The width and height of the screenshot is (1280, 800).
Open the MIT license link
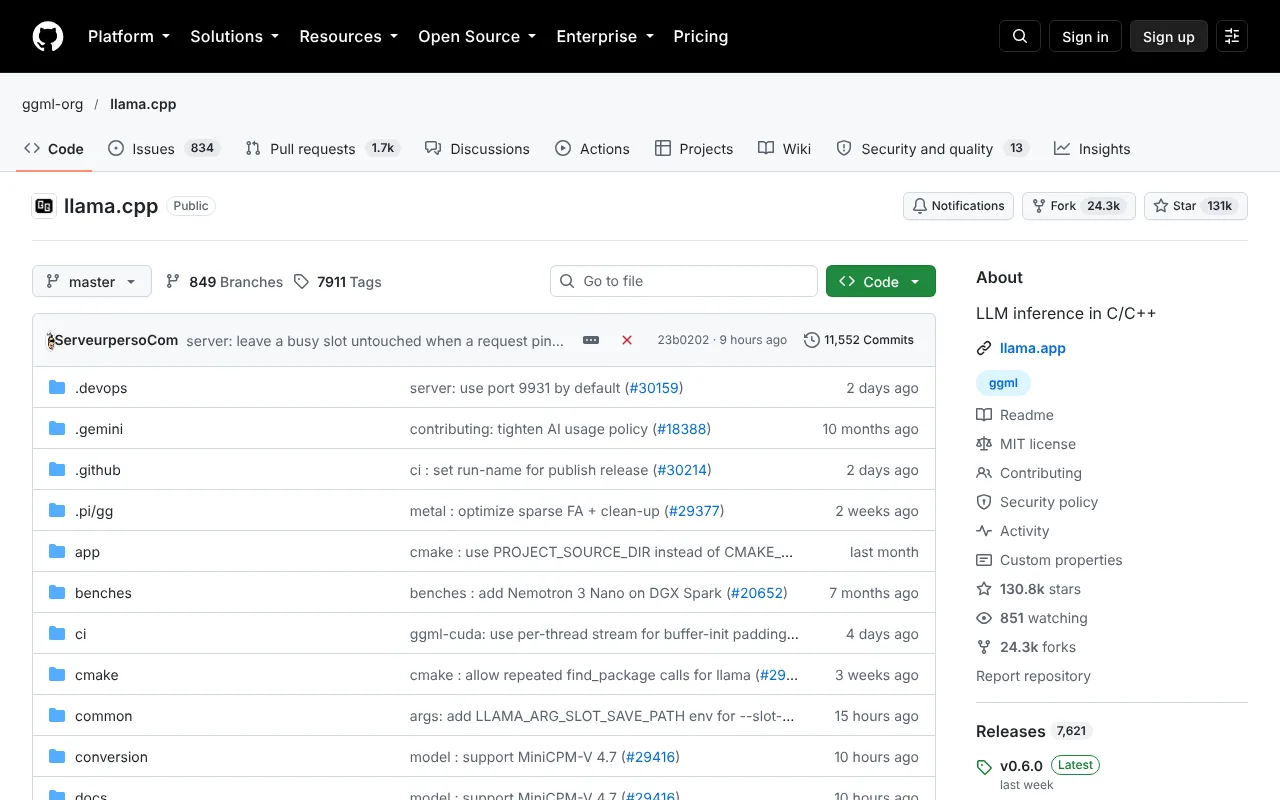(x=1038, y=444)
